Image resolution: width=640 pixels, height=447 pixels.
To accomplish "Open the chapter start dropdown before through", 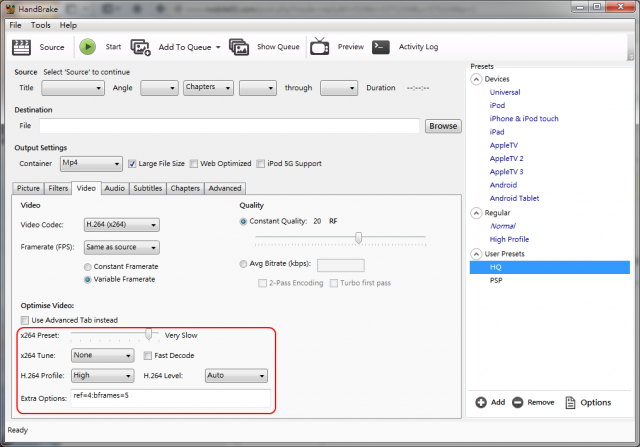I will tap(258, 88).
